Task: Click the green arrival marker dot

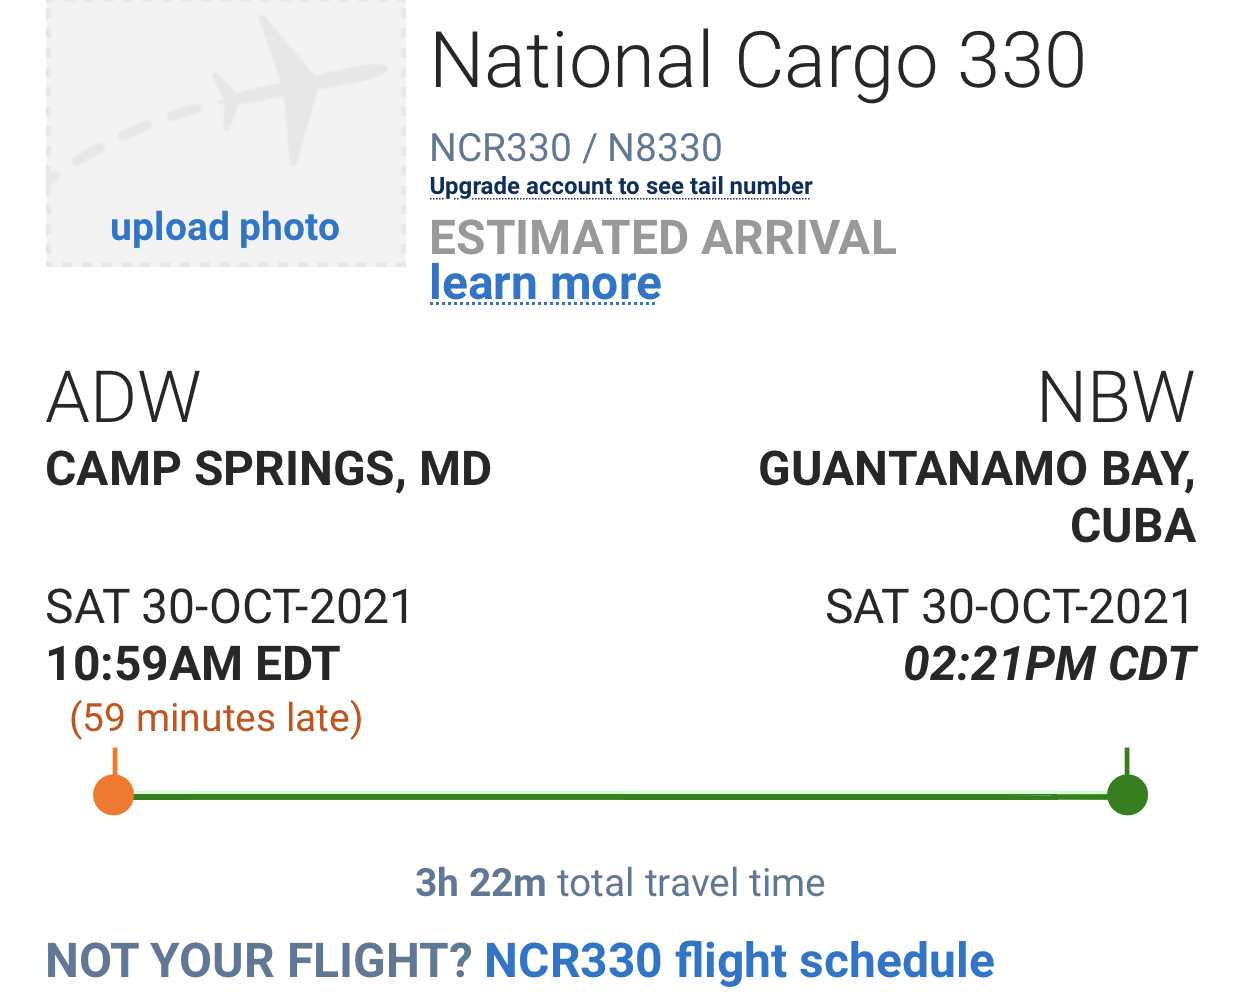Action: point(1127,796)
